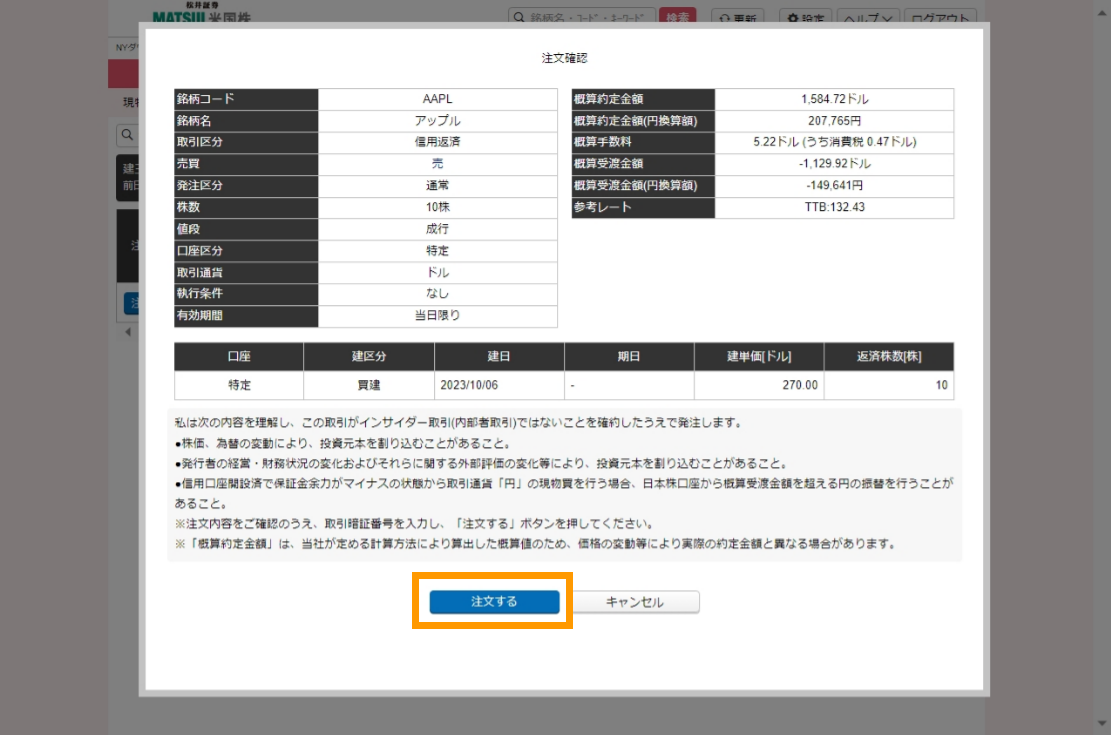
Task: Select the 買建 position type cell
Action: point(368,385)
